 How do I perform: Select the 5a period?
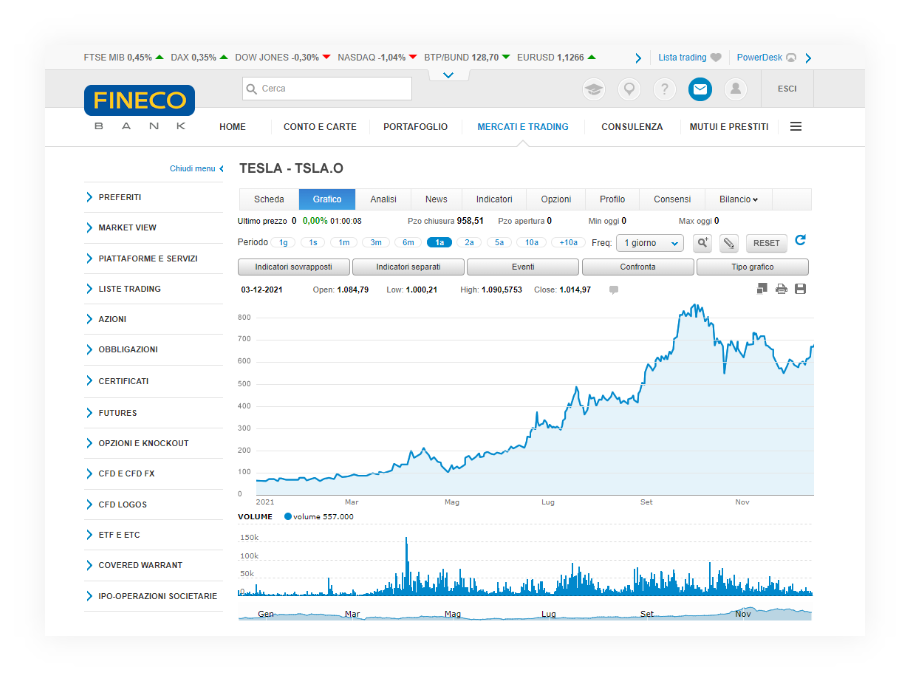tap(500, 243)
